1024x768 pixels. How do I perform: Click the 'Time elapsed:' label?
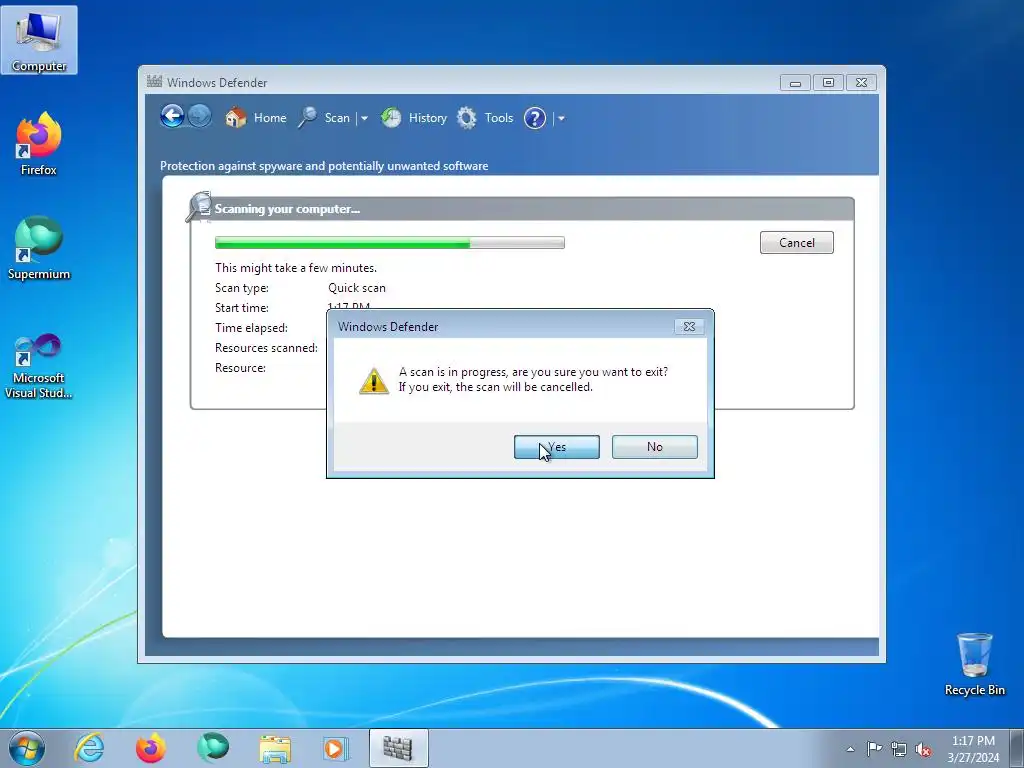[x=251, y=328]
